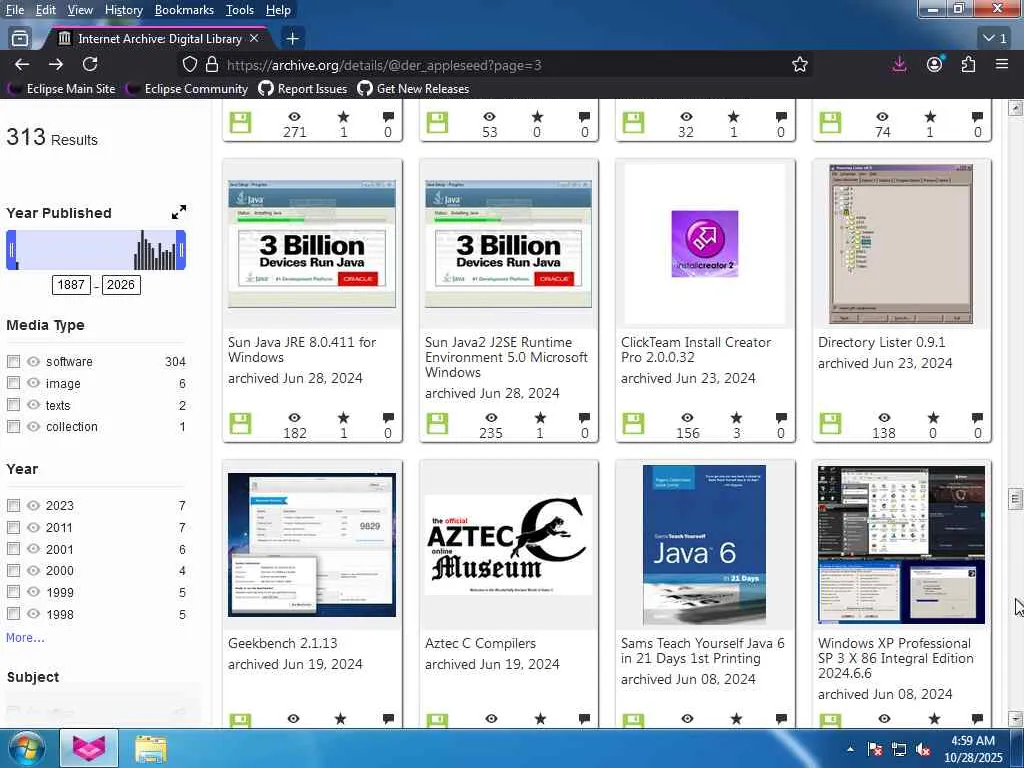
Task: Open Report Issues bookmark
Action: (303, 89)
